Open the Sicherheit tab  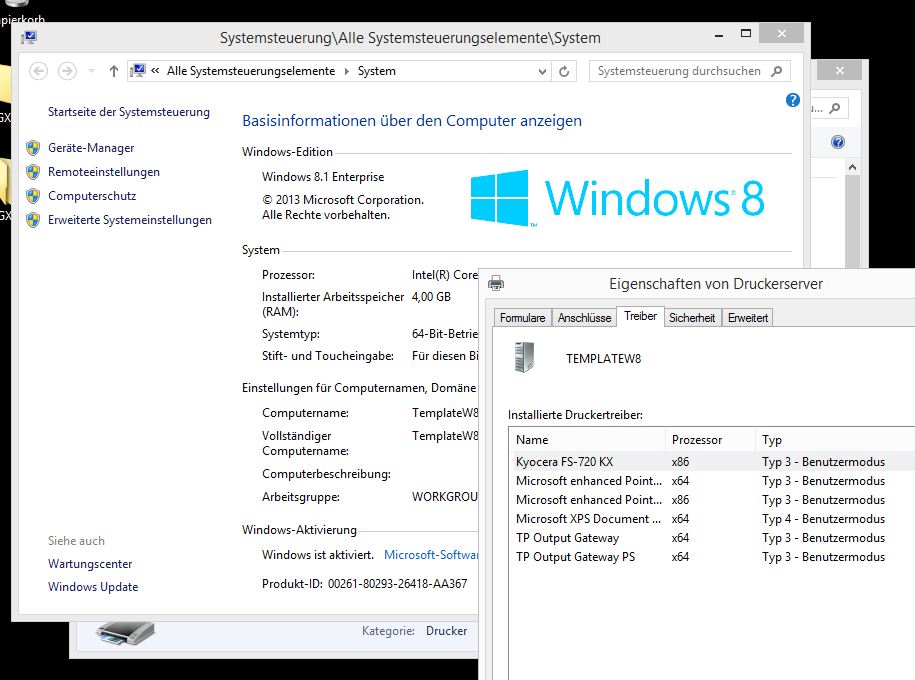pos(692,318)
